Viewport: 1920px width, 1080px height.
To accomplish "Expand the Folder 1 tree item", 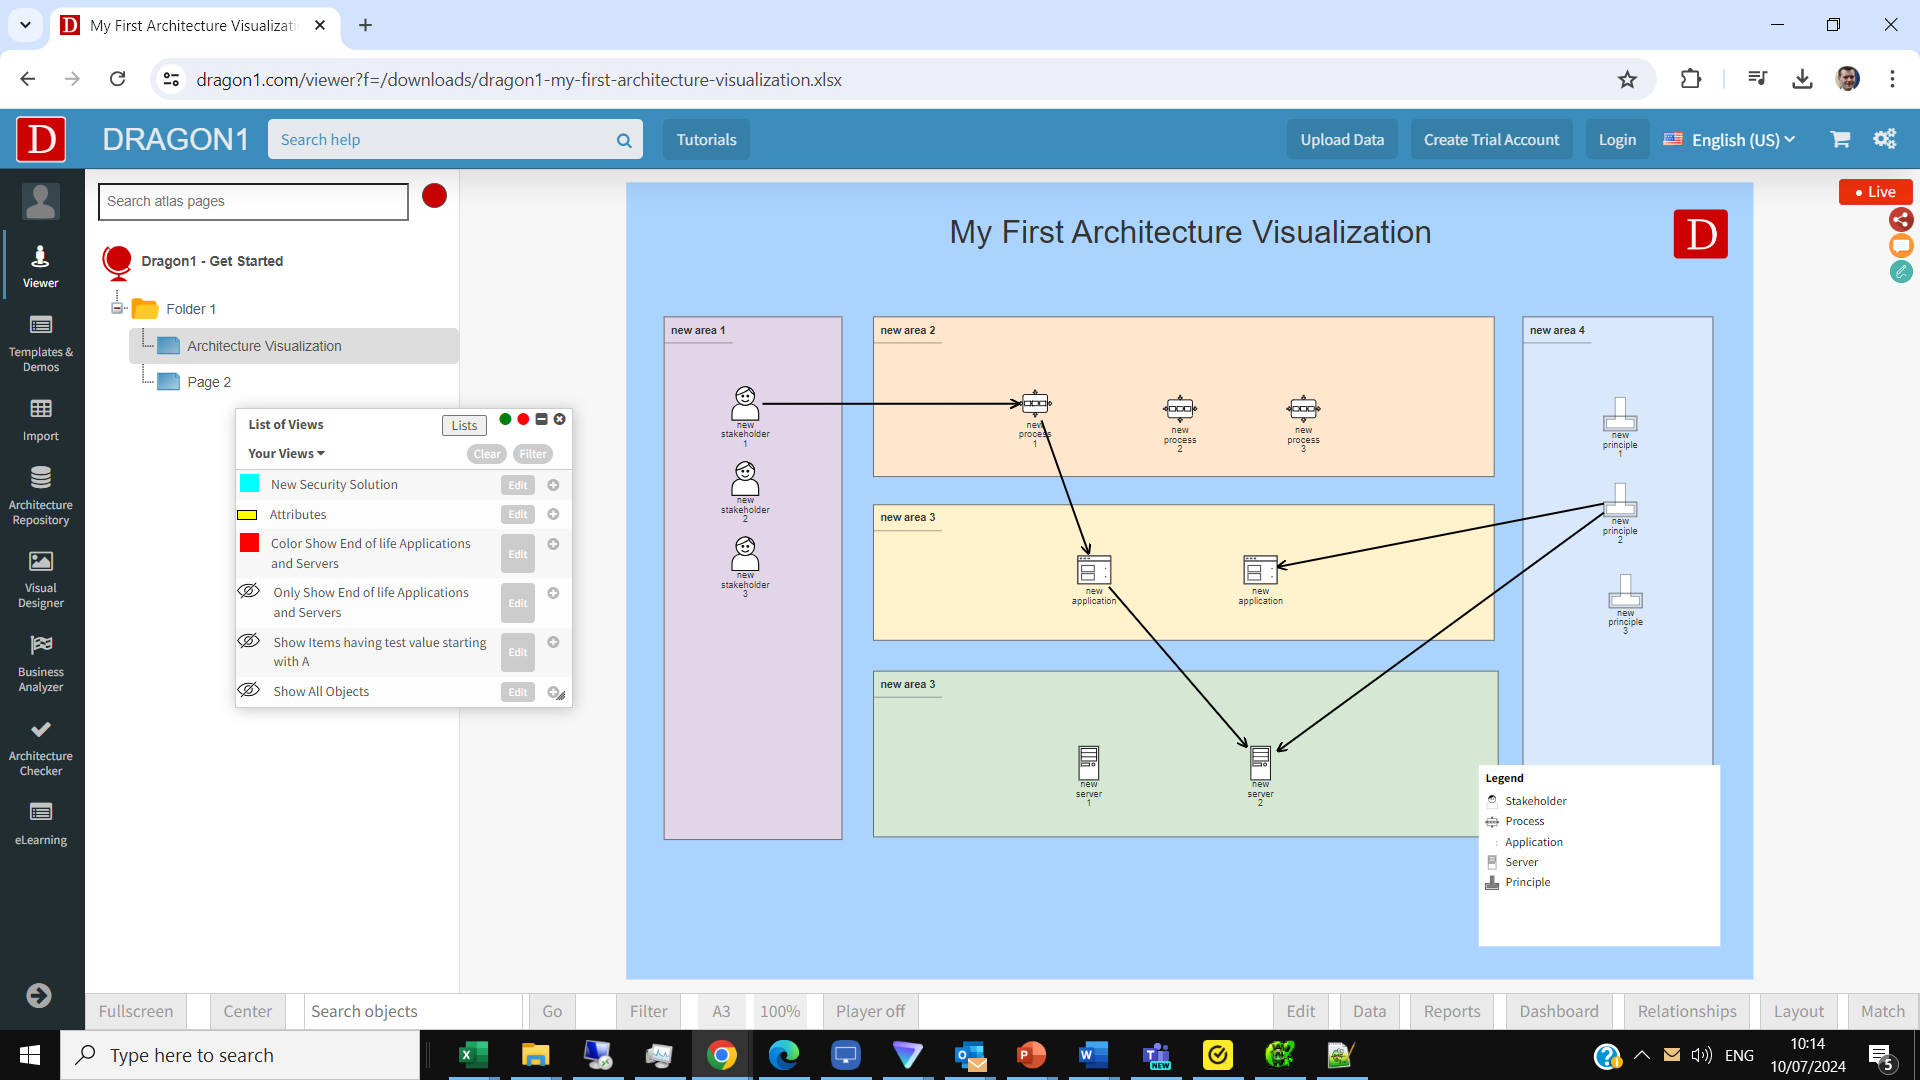I will (117, 307).
